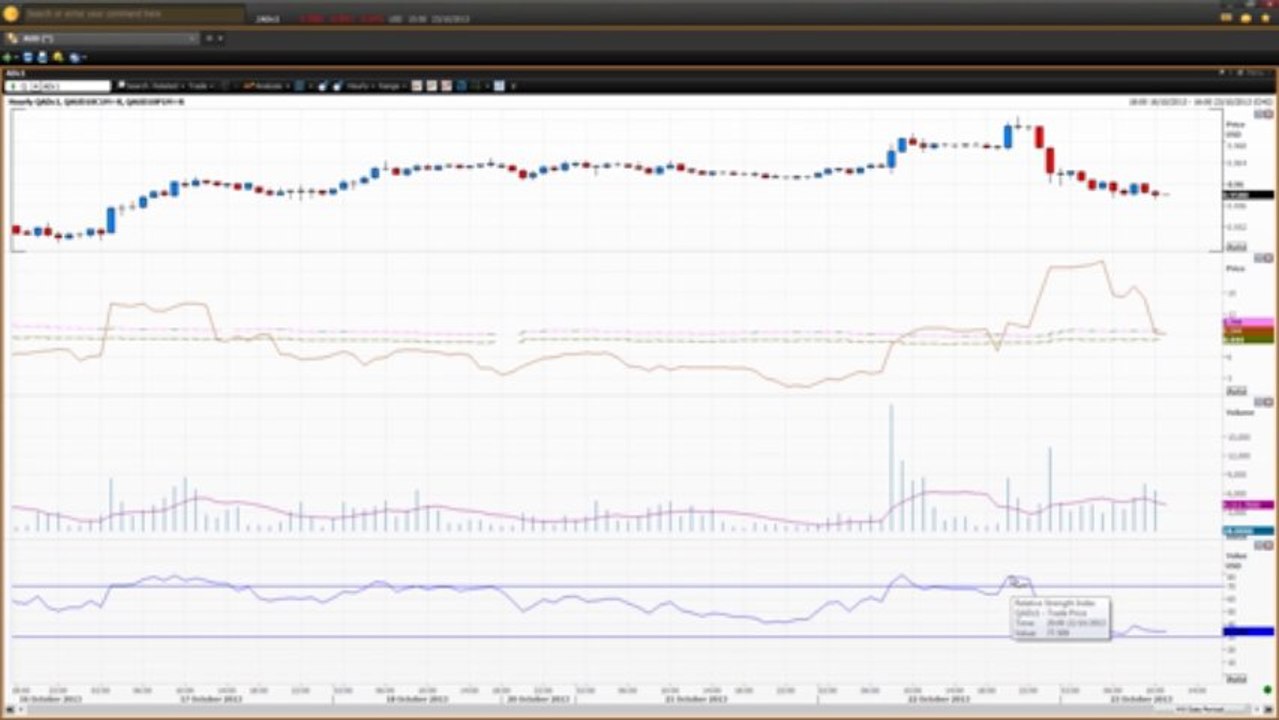The height and width of the screenshot is (720, 1279).
Task: Open the Range dropdown
Action: point(391,86)
